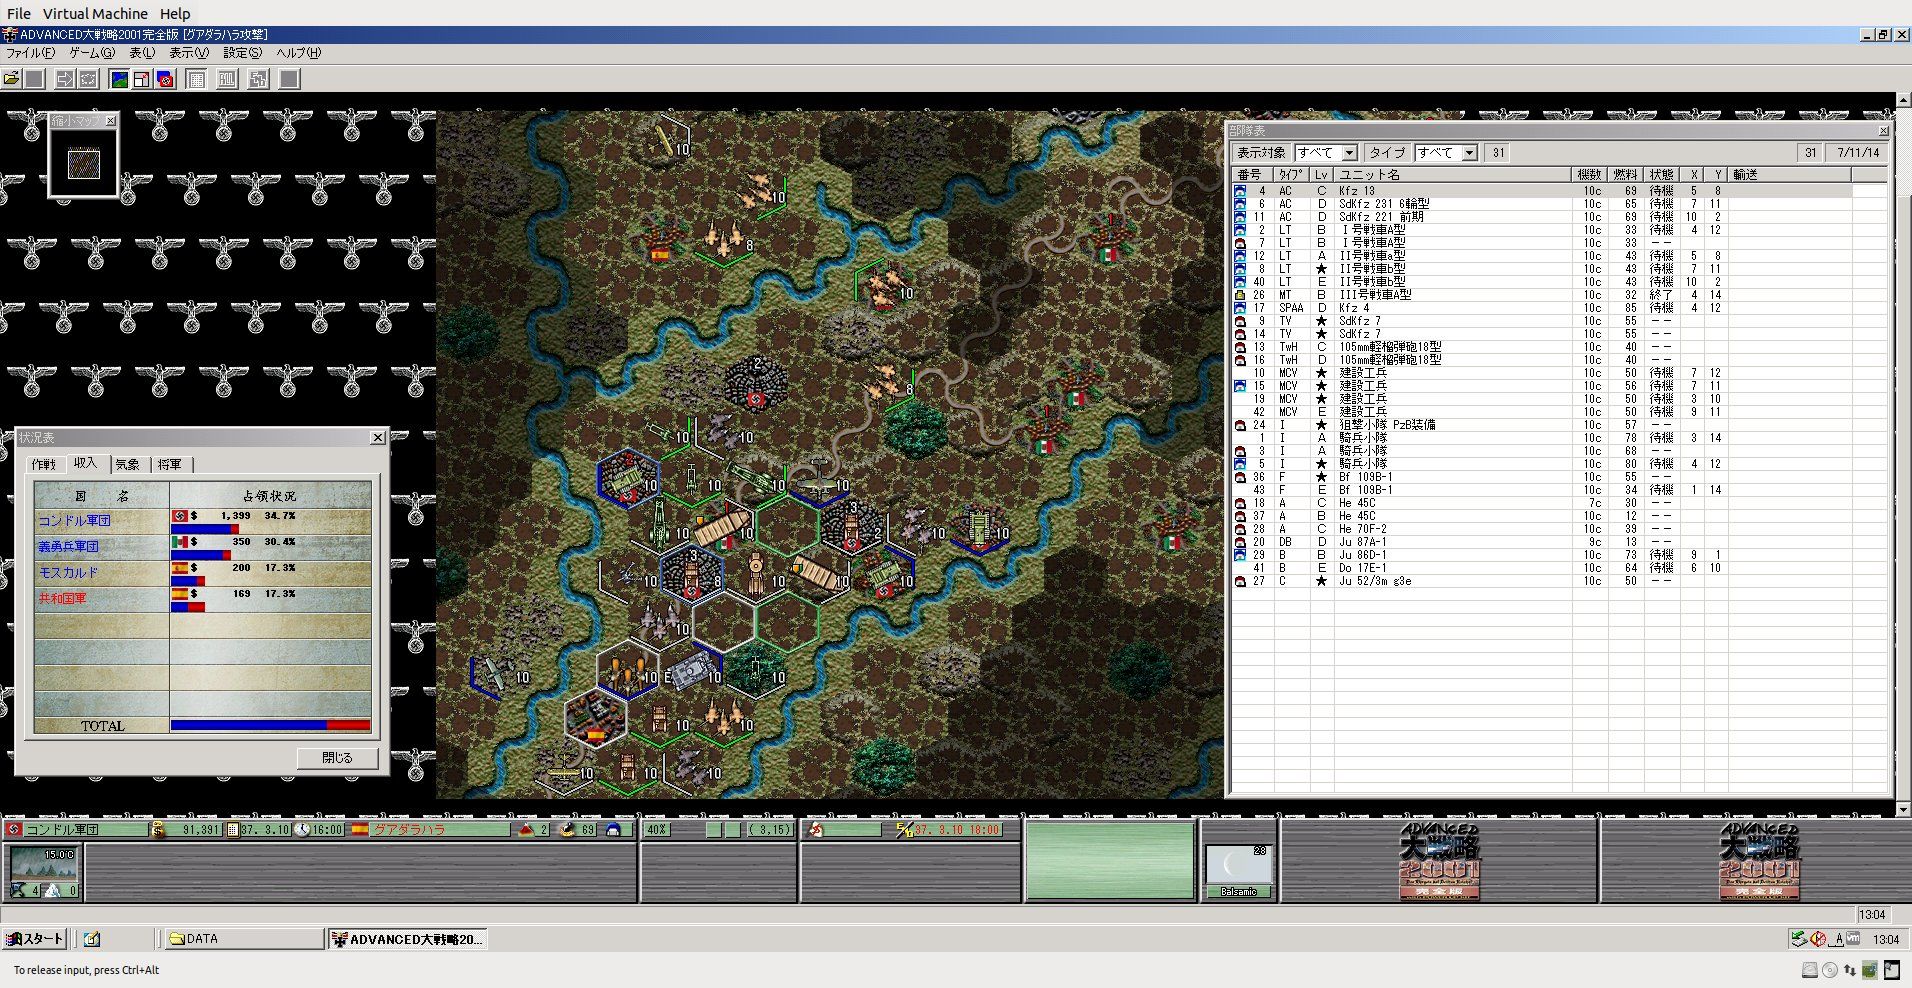The height and width of the screenshot is (988, 1912).
Task: Sort unit list by 燃料 column header
Action: click(1627, 175)
